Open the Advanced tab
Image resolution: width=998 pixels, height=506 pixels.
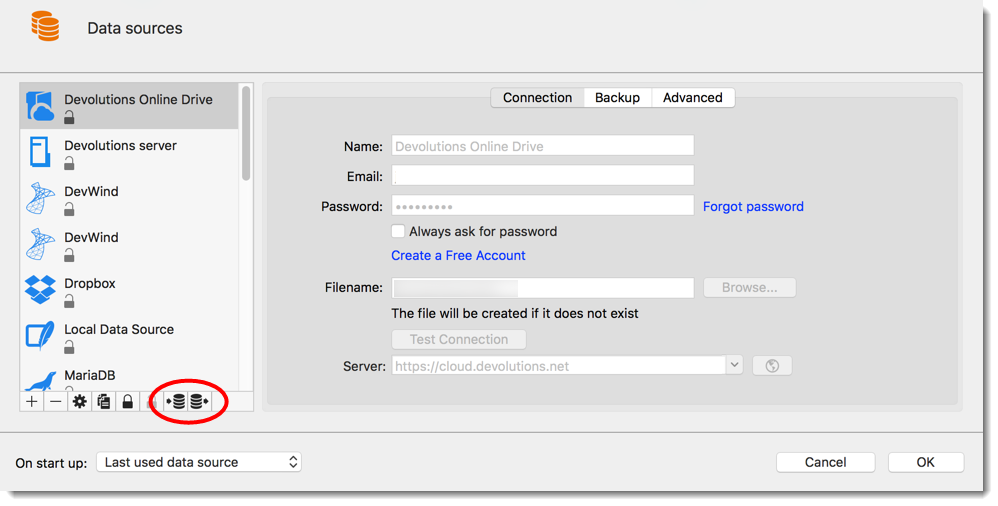(x=692, y=97)
